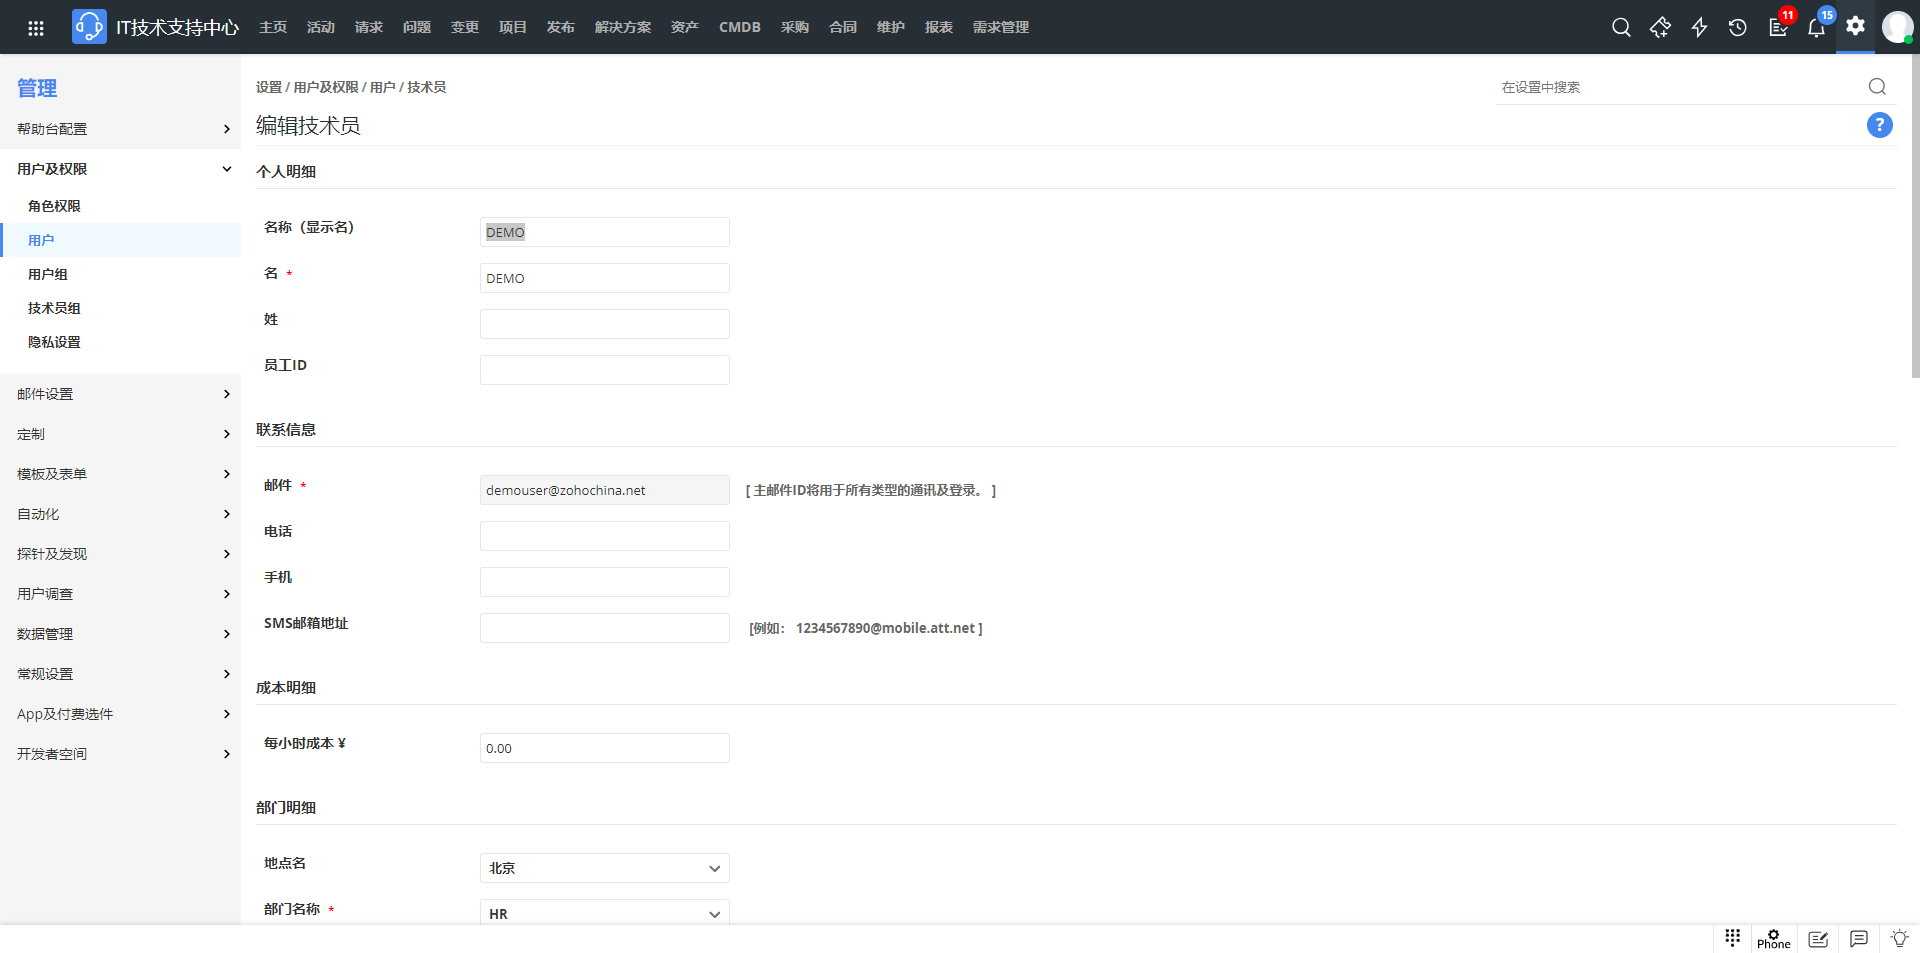This screenshot has height=953, width=1920.
Task: Expand the 开发者空间 sidebar section
Action: click(121, 754)
